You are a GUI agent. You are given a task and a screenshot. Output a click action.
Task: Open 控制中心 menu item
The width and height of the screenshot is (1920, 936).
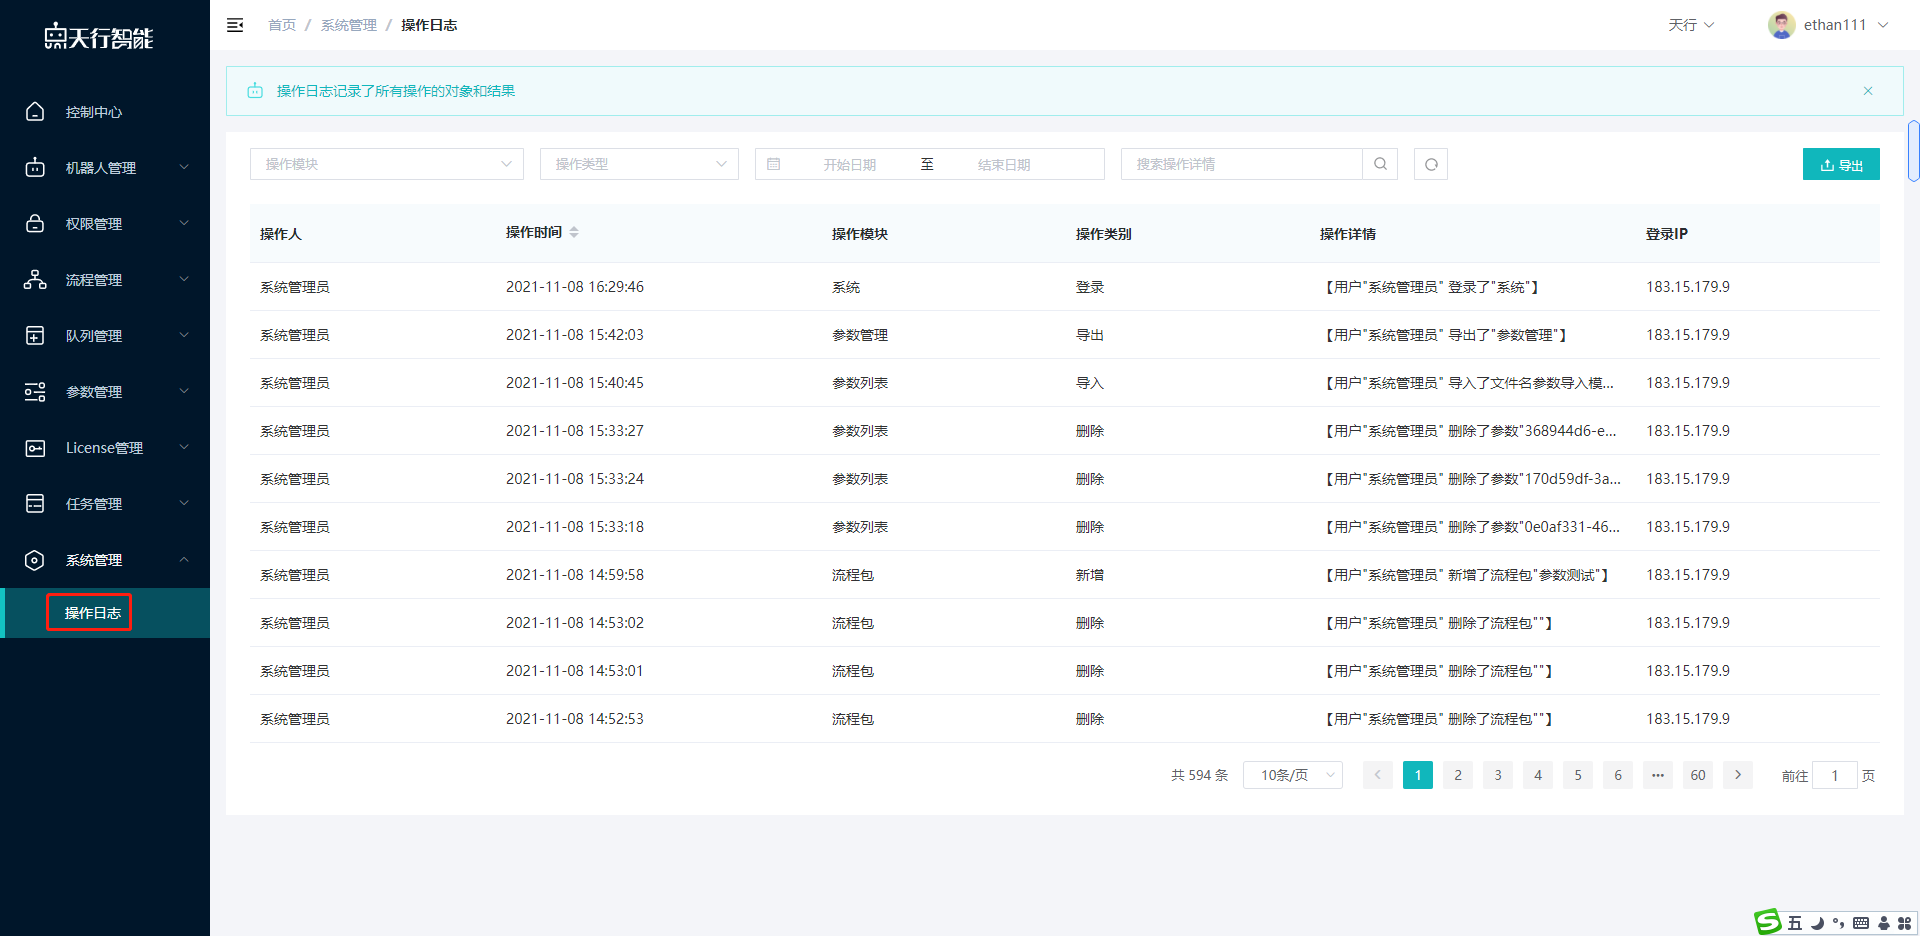tap(105, 112)
